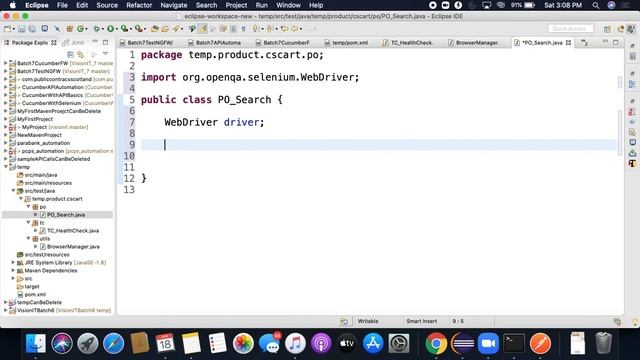Select PO_Search.java in Package Explorer

click(66, 215)
